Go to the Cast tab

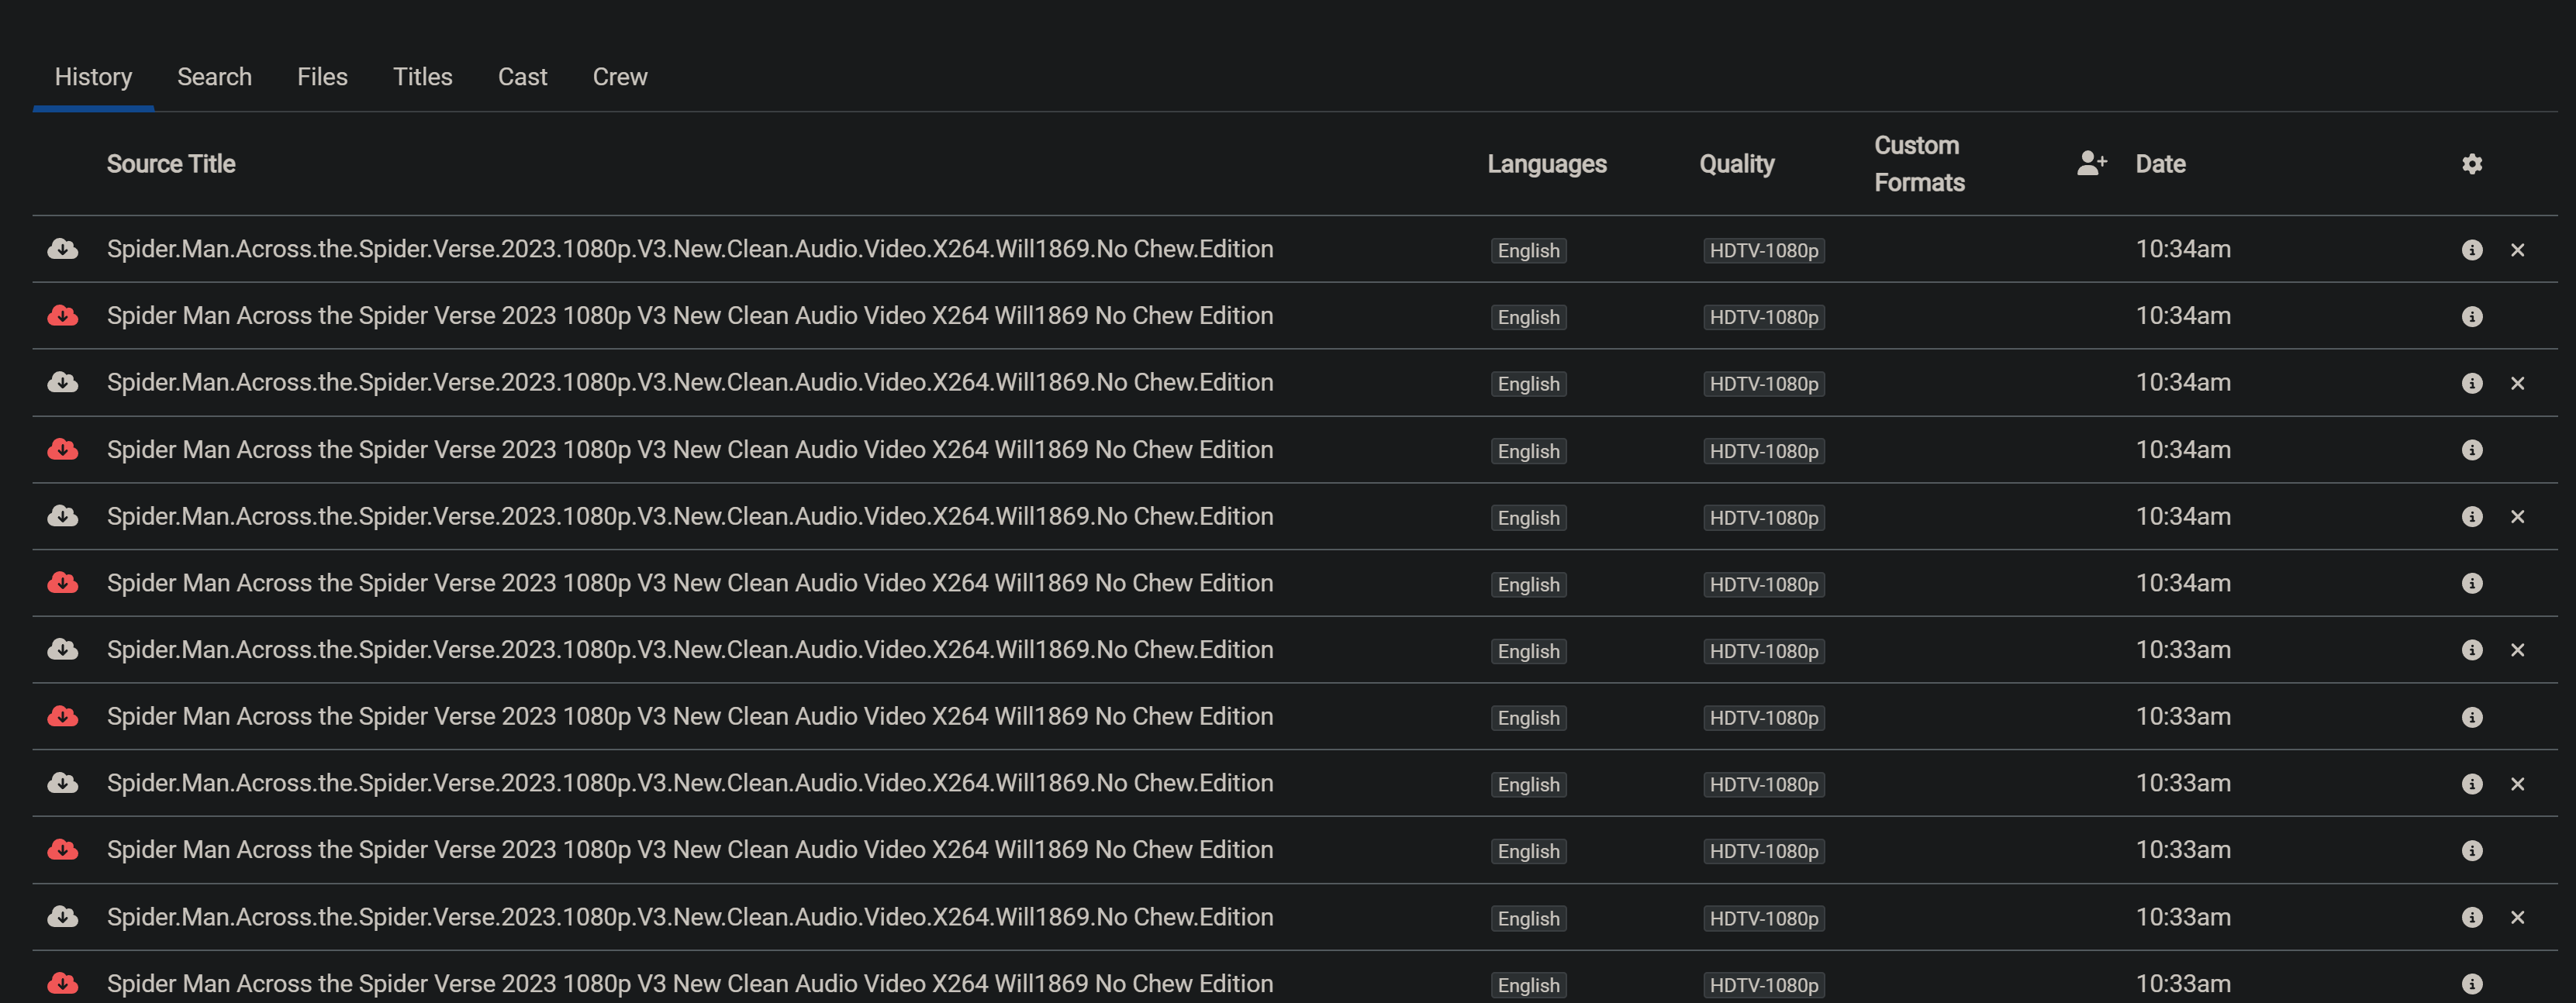click(522, 77)
